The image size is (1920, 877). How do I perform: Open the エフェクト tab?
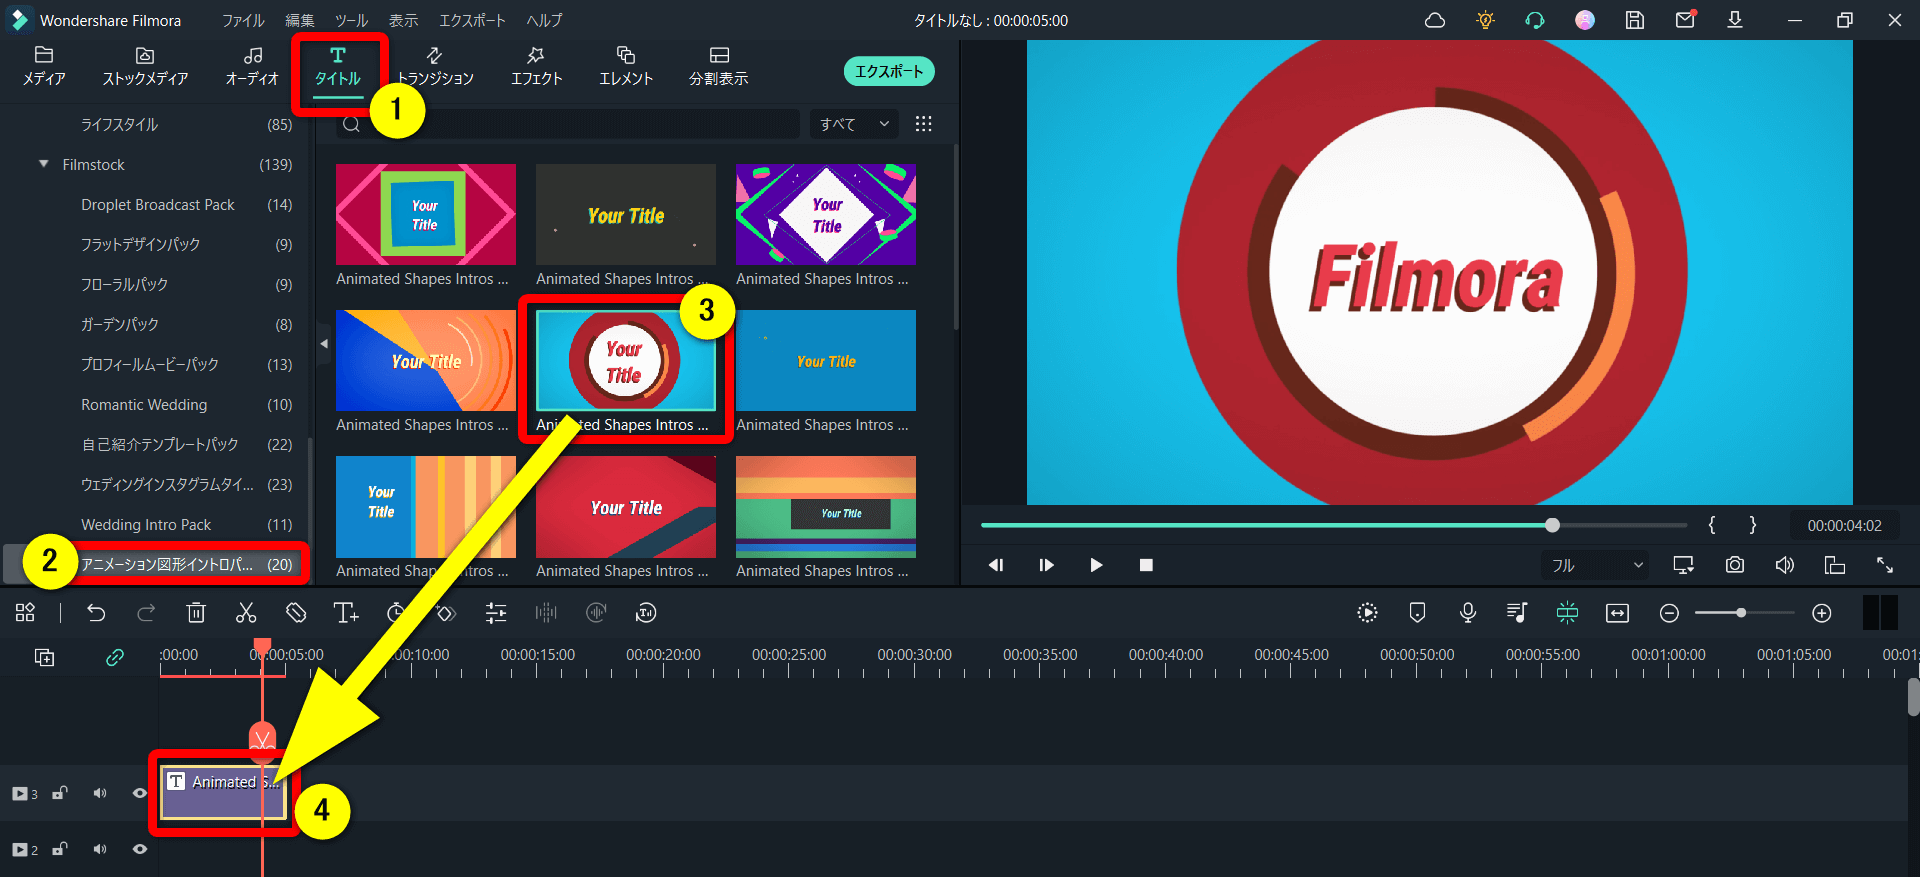pos(537,66)
